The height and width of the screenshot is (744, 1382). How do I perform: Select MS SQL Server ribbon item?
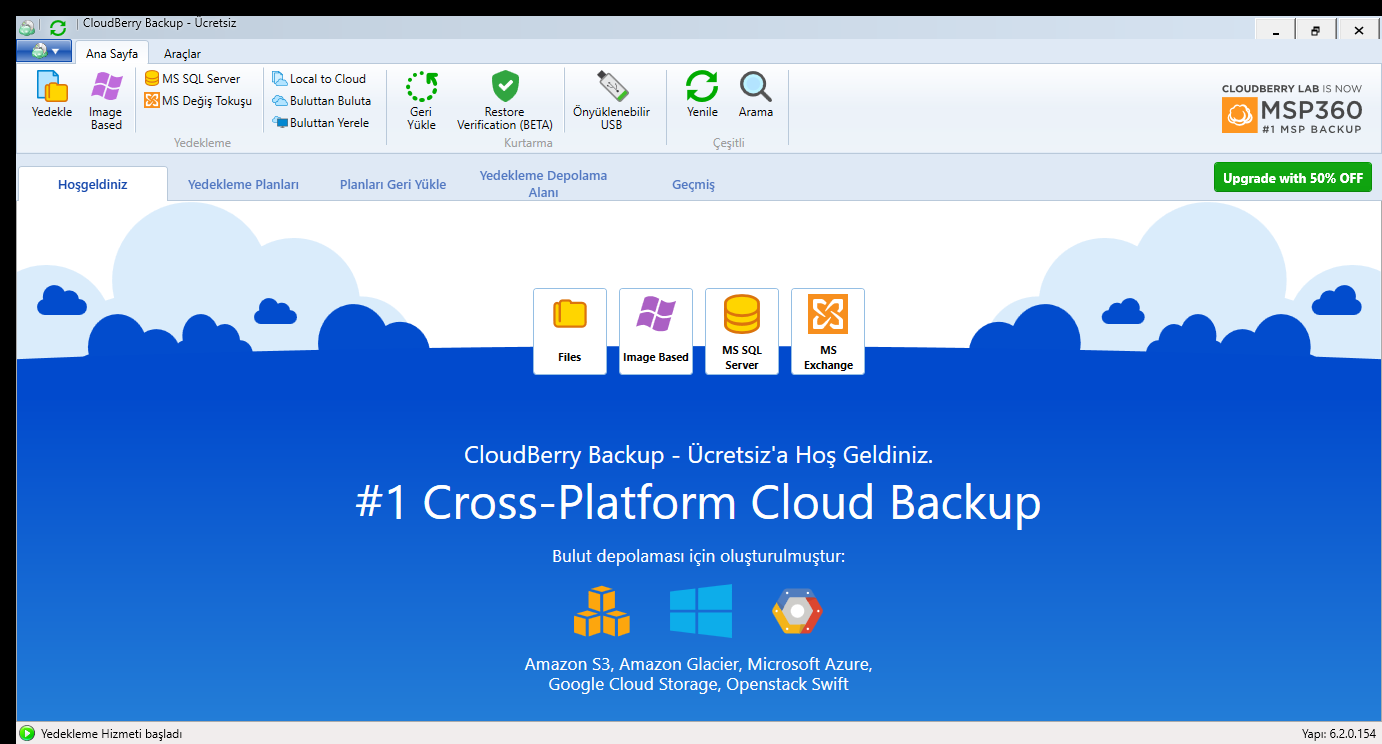point(193,79)
